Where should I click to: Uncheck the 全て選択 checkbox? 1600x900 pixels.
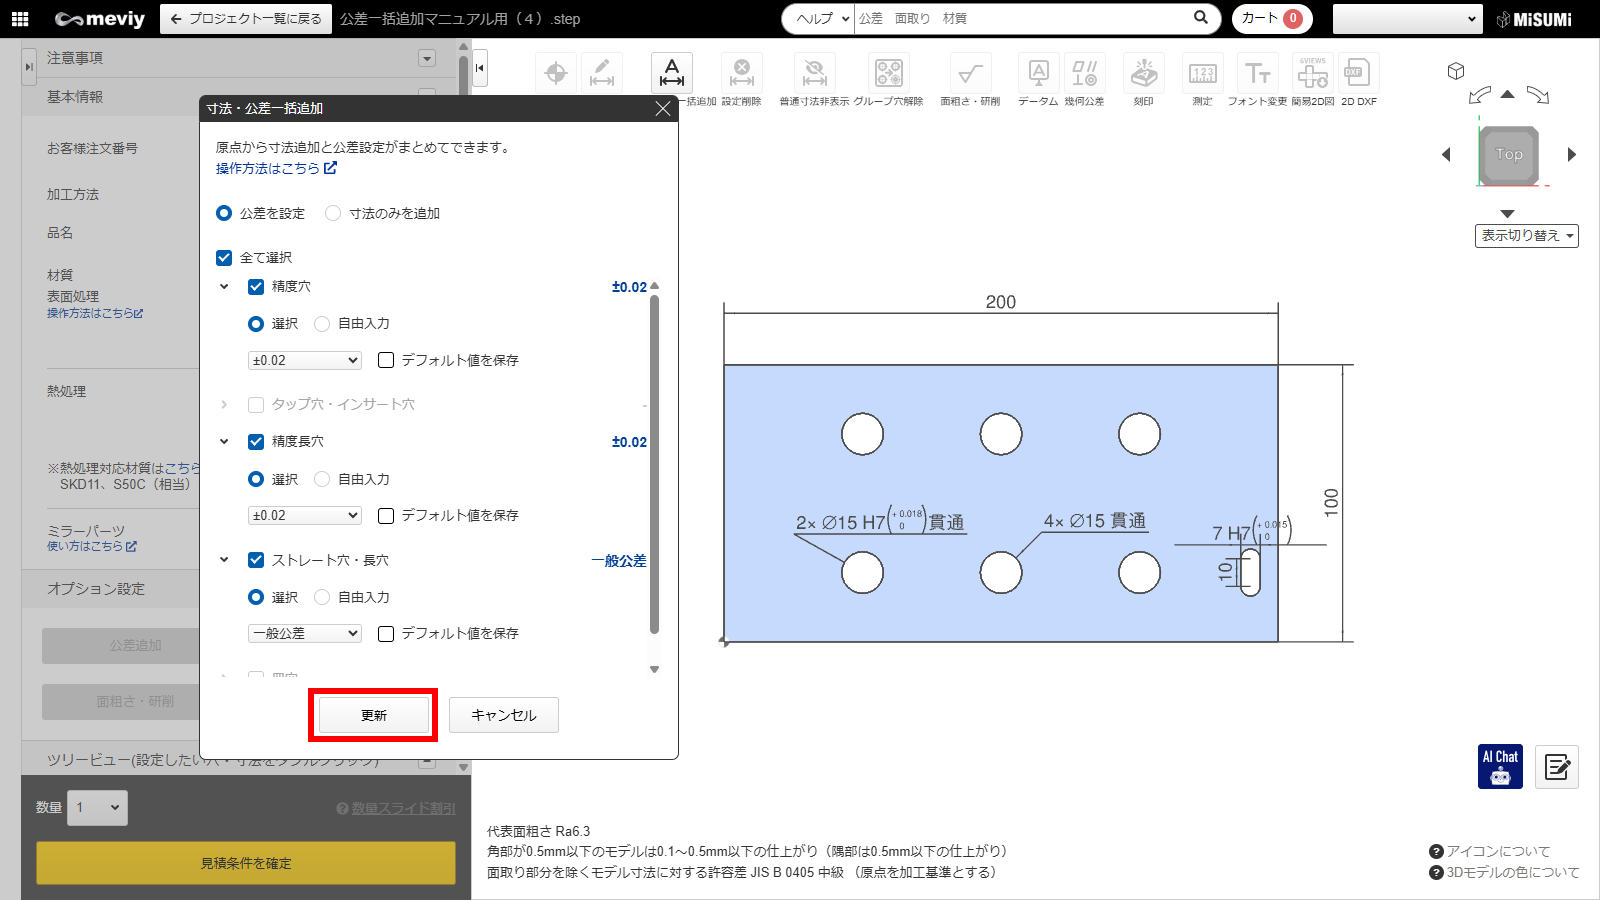pyautogui.click(x=224, y=258)
